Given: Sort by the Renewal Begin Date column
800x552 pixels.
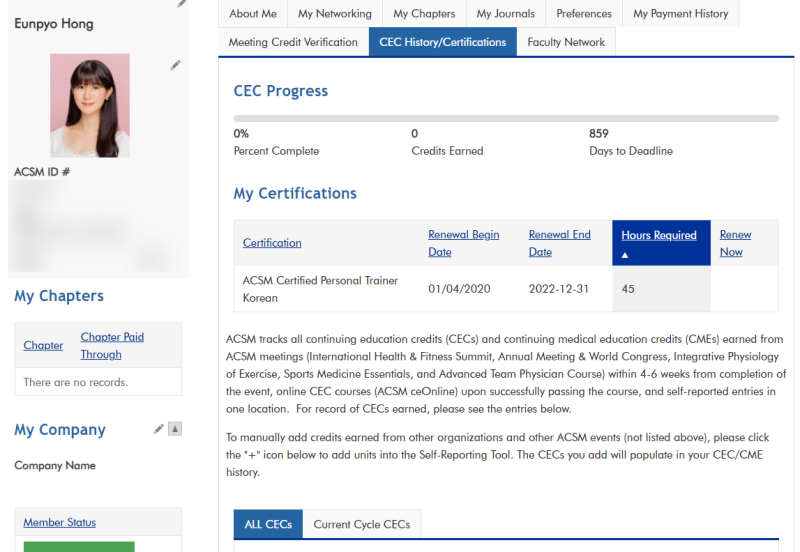Looking at the screenshot, I should pyautogui.click(x=463, y=243).
